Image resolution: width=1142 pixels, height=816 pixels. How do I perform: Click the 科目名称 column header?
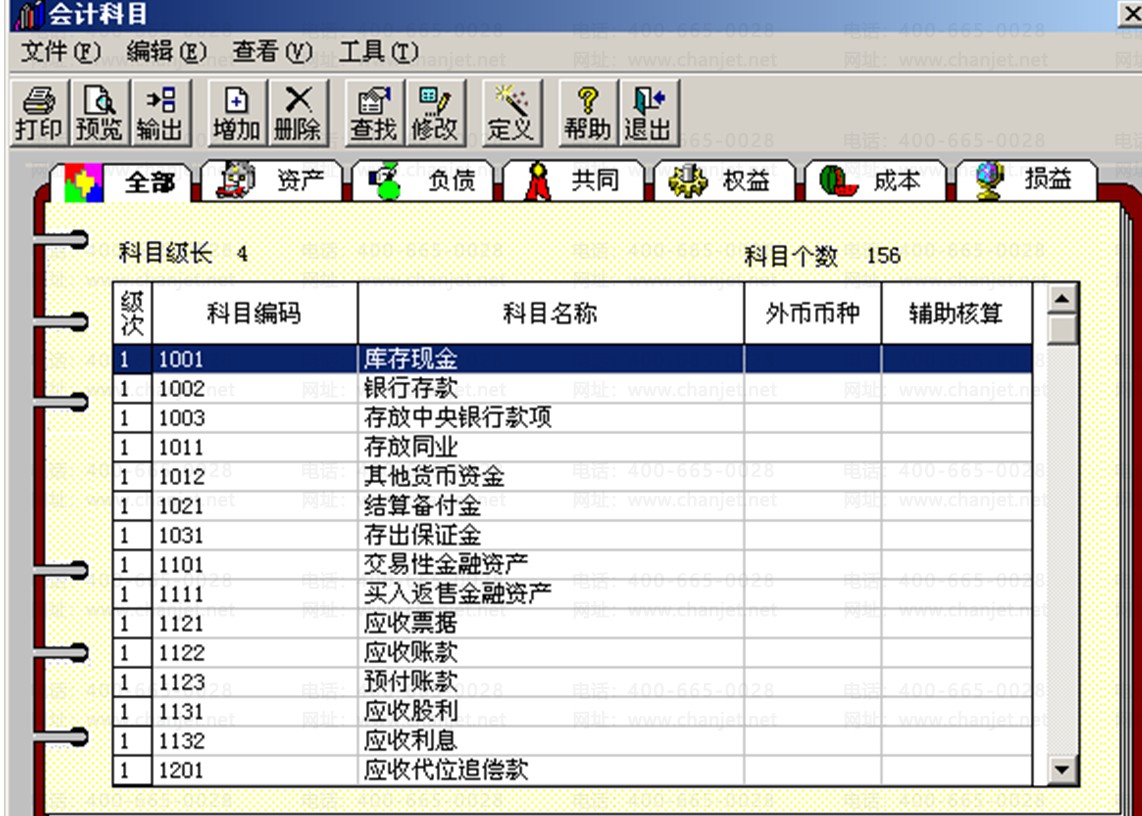551,313
